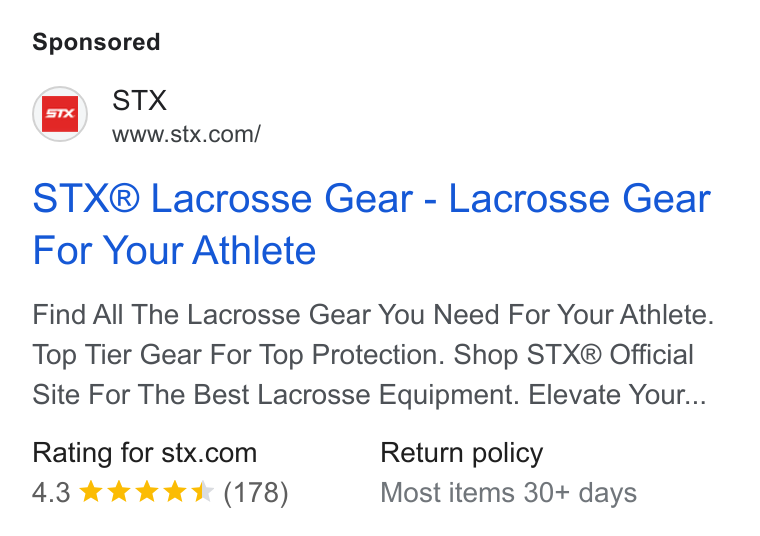Click the 'Find All The Lacrosse Gear' description line

373,315
